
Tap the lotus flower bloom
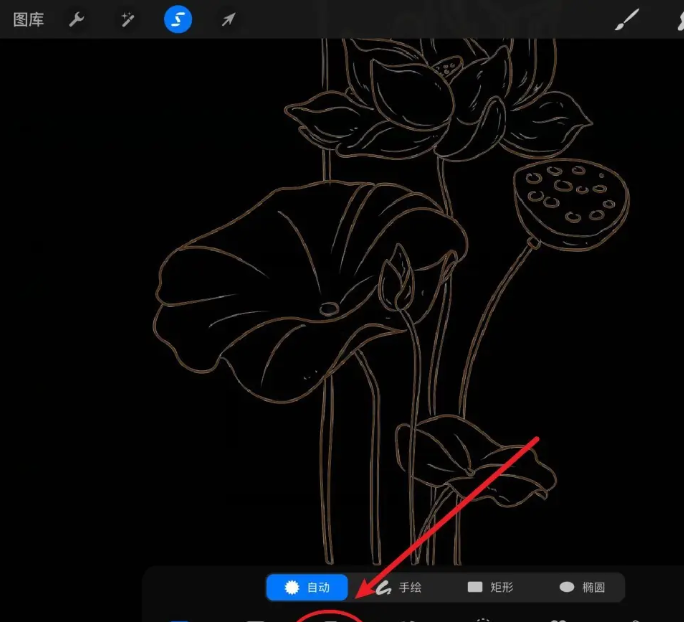click(438, 100)
